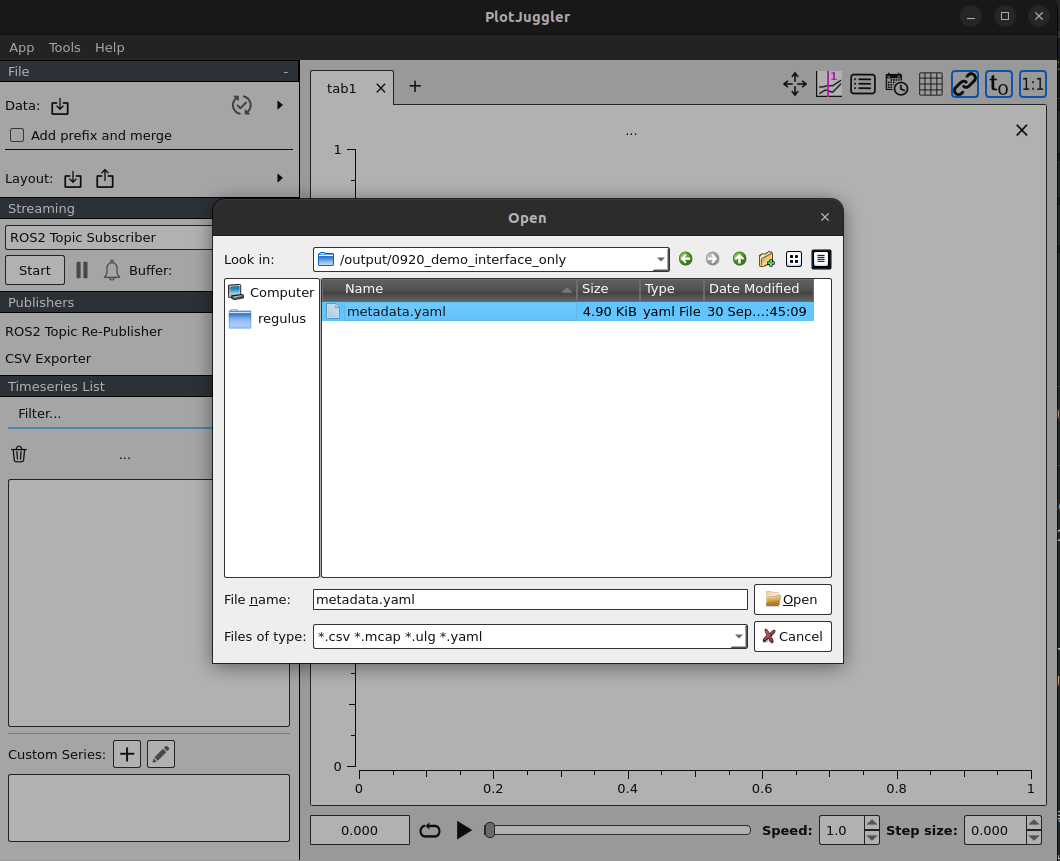Increase Step size with up arrow
This screenshot has height=861, width=1060.
(1034, 823)
